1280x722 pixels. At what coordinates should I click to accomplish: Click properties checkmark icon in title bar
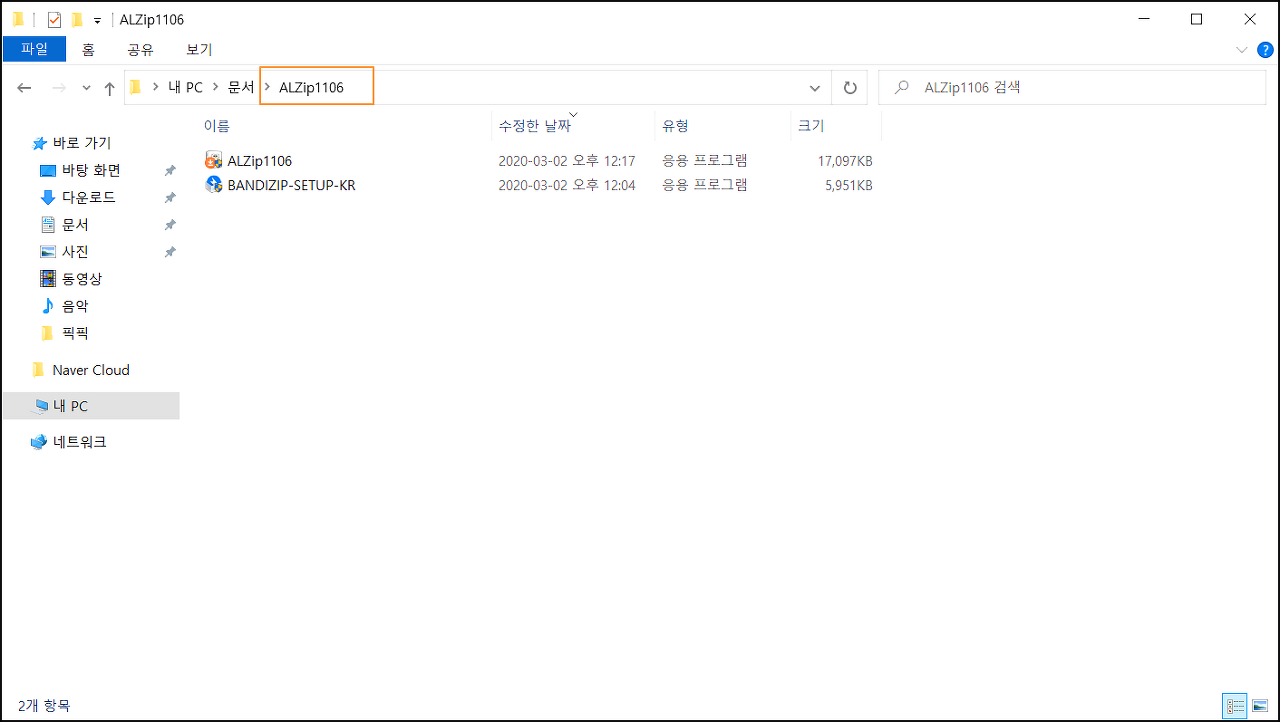[x=54, y=20]
